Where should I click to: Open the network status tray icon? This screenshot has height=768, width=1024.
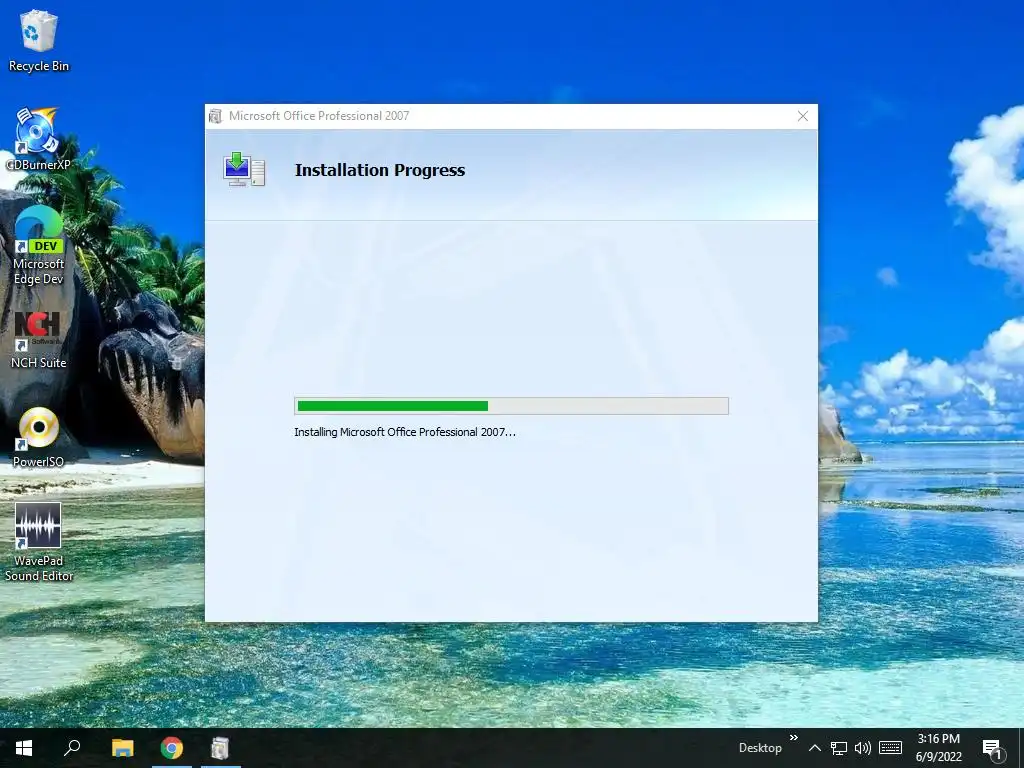pyautogui.click(x=839, y=748)
